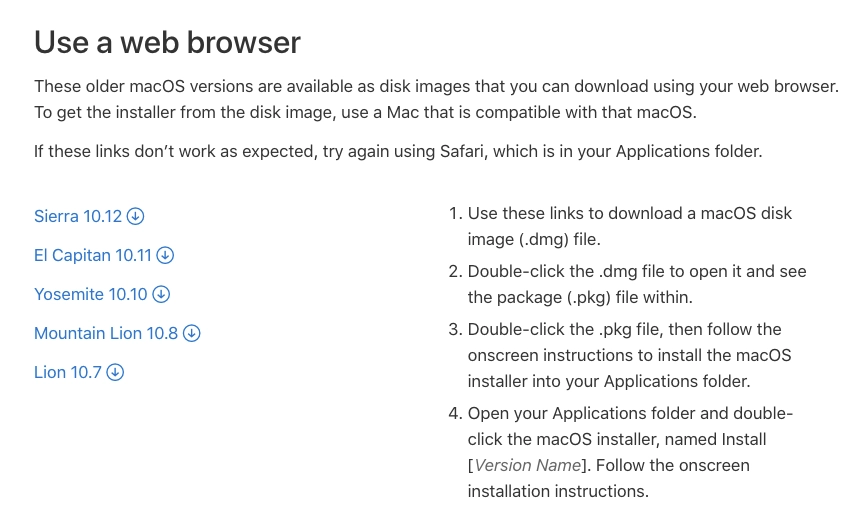Open the El Capitan 10.11 link text
Viewport: 862px width, 522px height.
[92, 255]
